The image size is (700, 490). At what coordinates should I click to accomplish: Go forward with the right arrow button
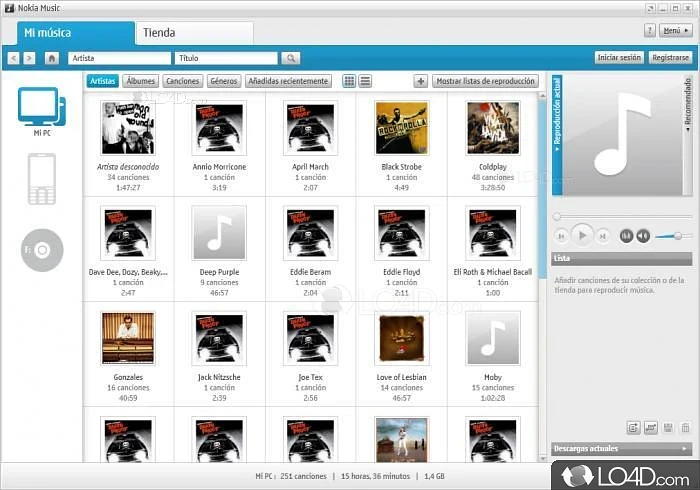pyautogui.click(x=29, y=58)
